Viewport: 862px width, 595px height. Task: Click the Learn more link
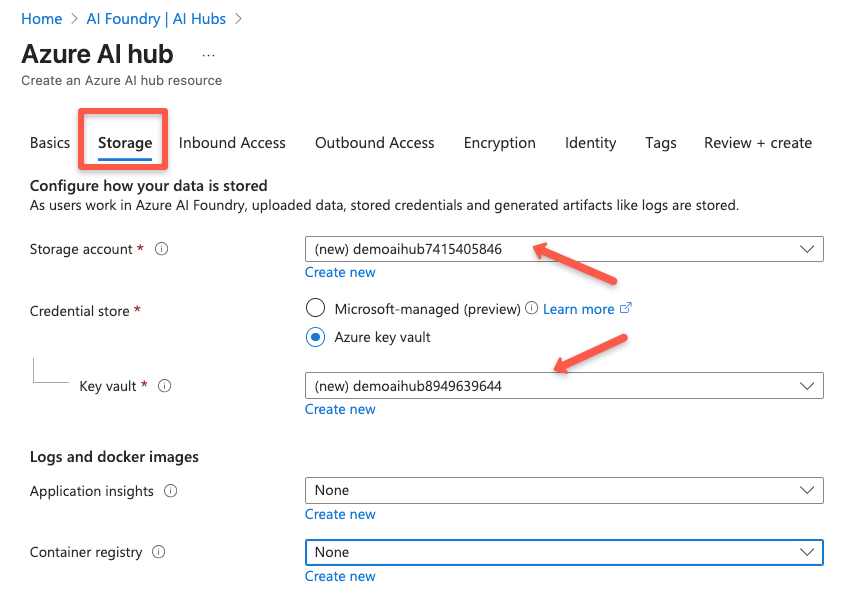click(581, 308)
